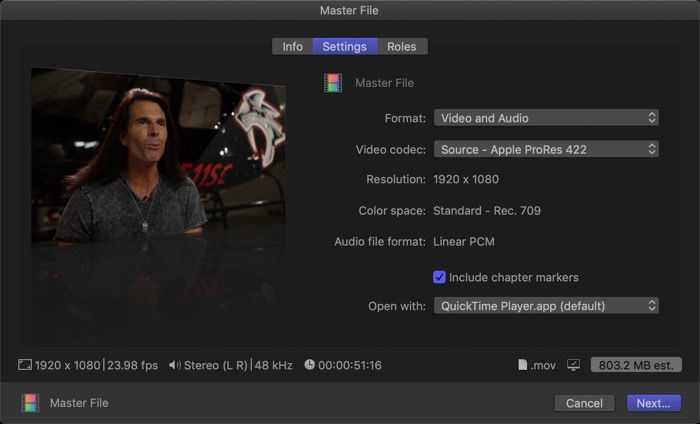Click the duration text 00:00:51:16

tap(350, 366)
